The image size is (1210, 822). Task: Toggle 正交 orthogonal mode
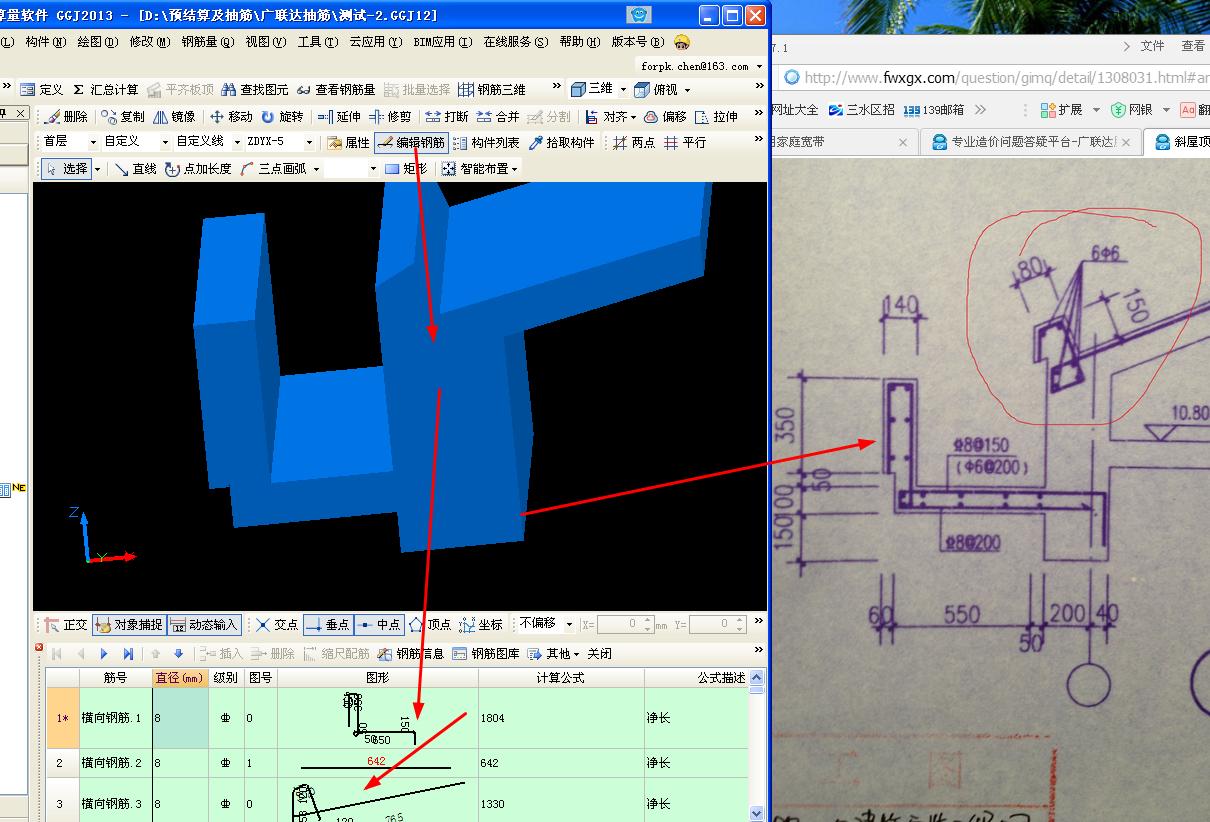66,625
